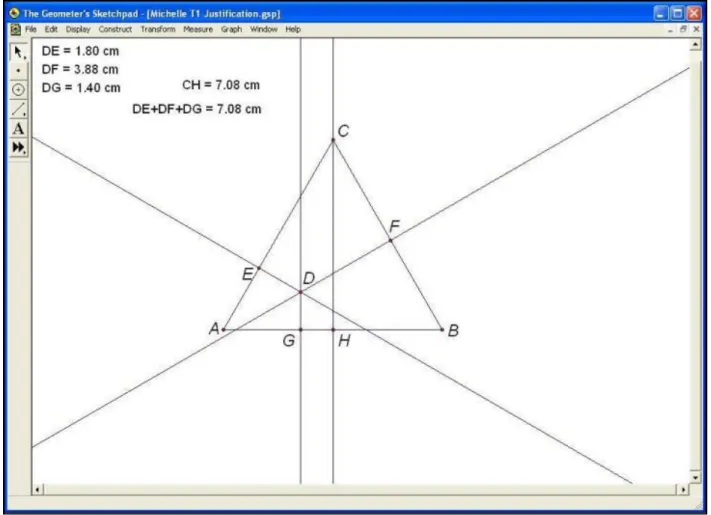The height and width of the screenshot is (515, 711).
Task: Click the label E
Action: tap(248, 274)
